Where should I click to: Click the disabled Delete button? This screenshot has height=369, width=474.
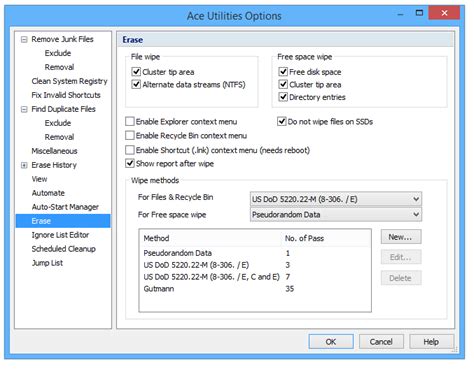tap(401, 278)
